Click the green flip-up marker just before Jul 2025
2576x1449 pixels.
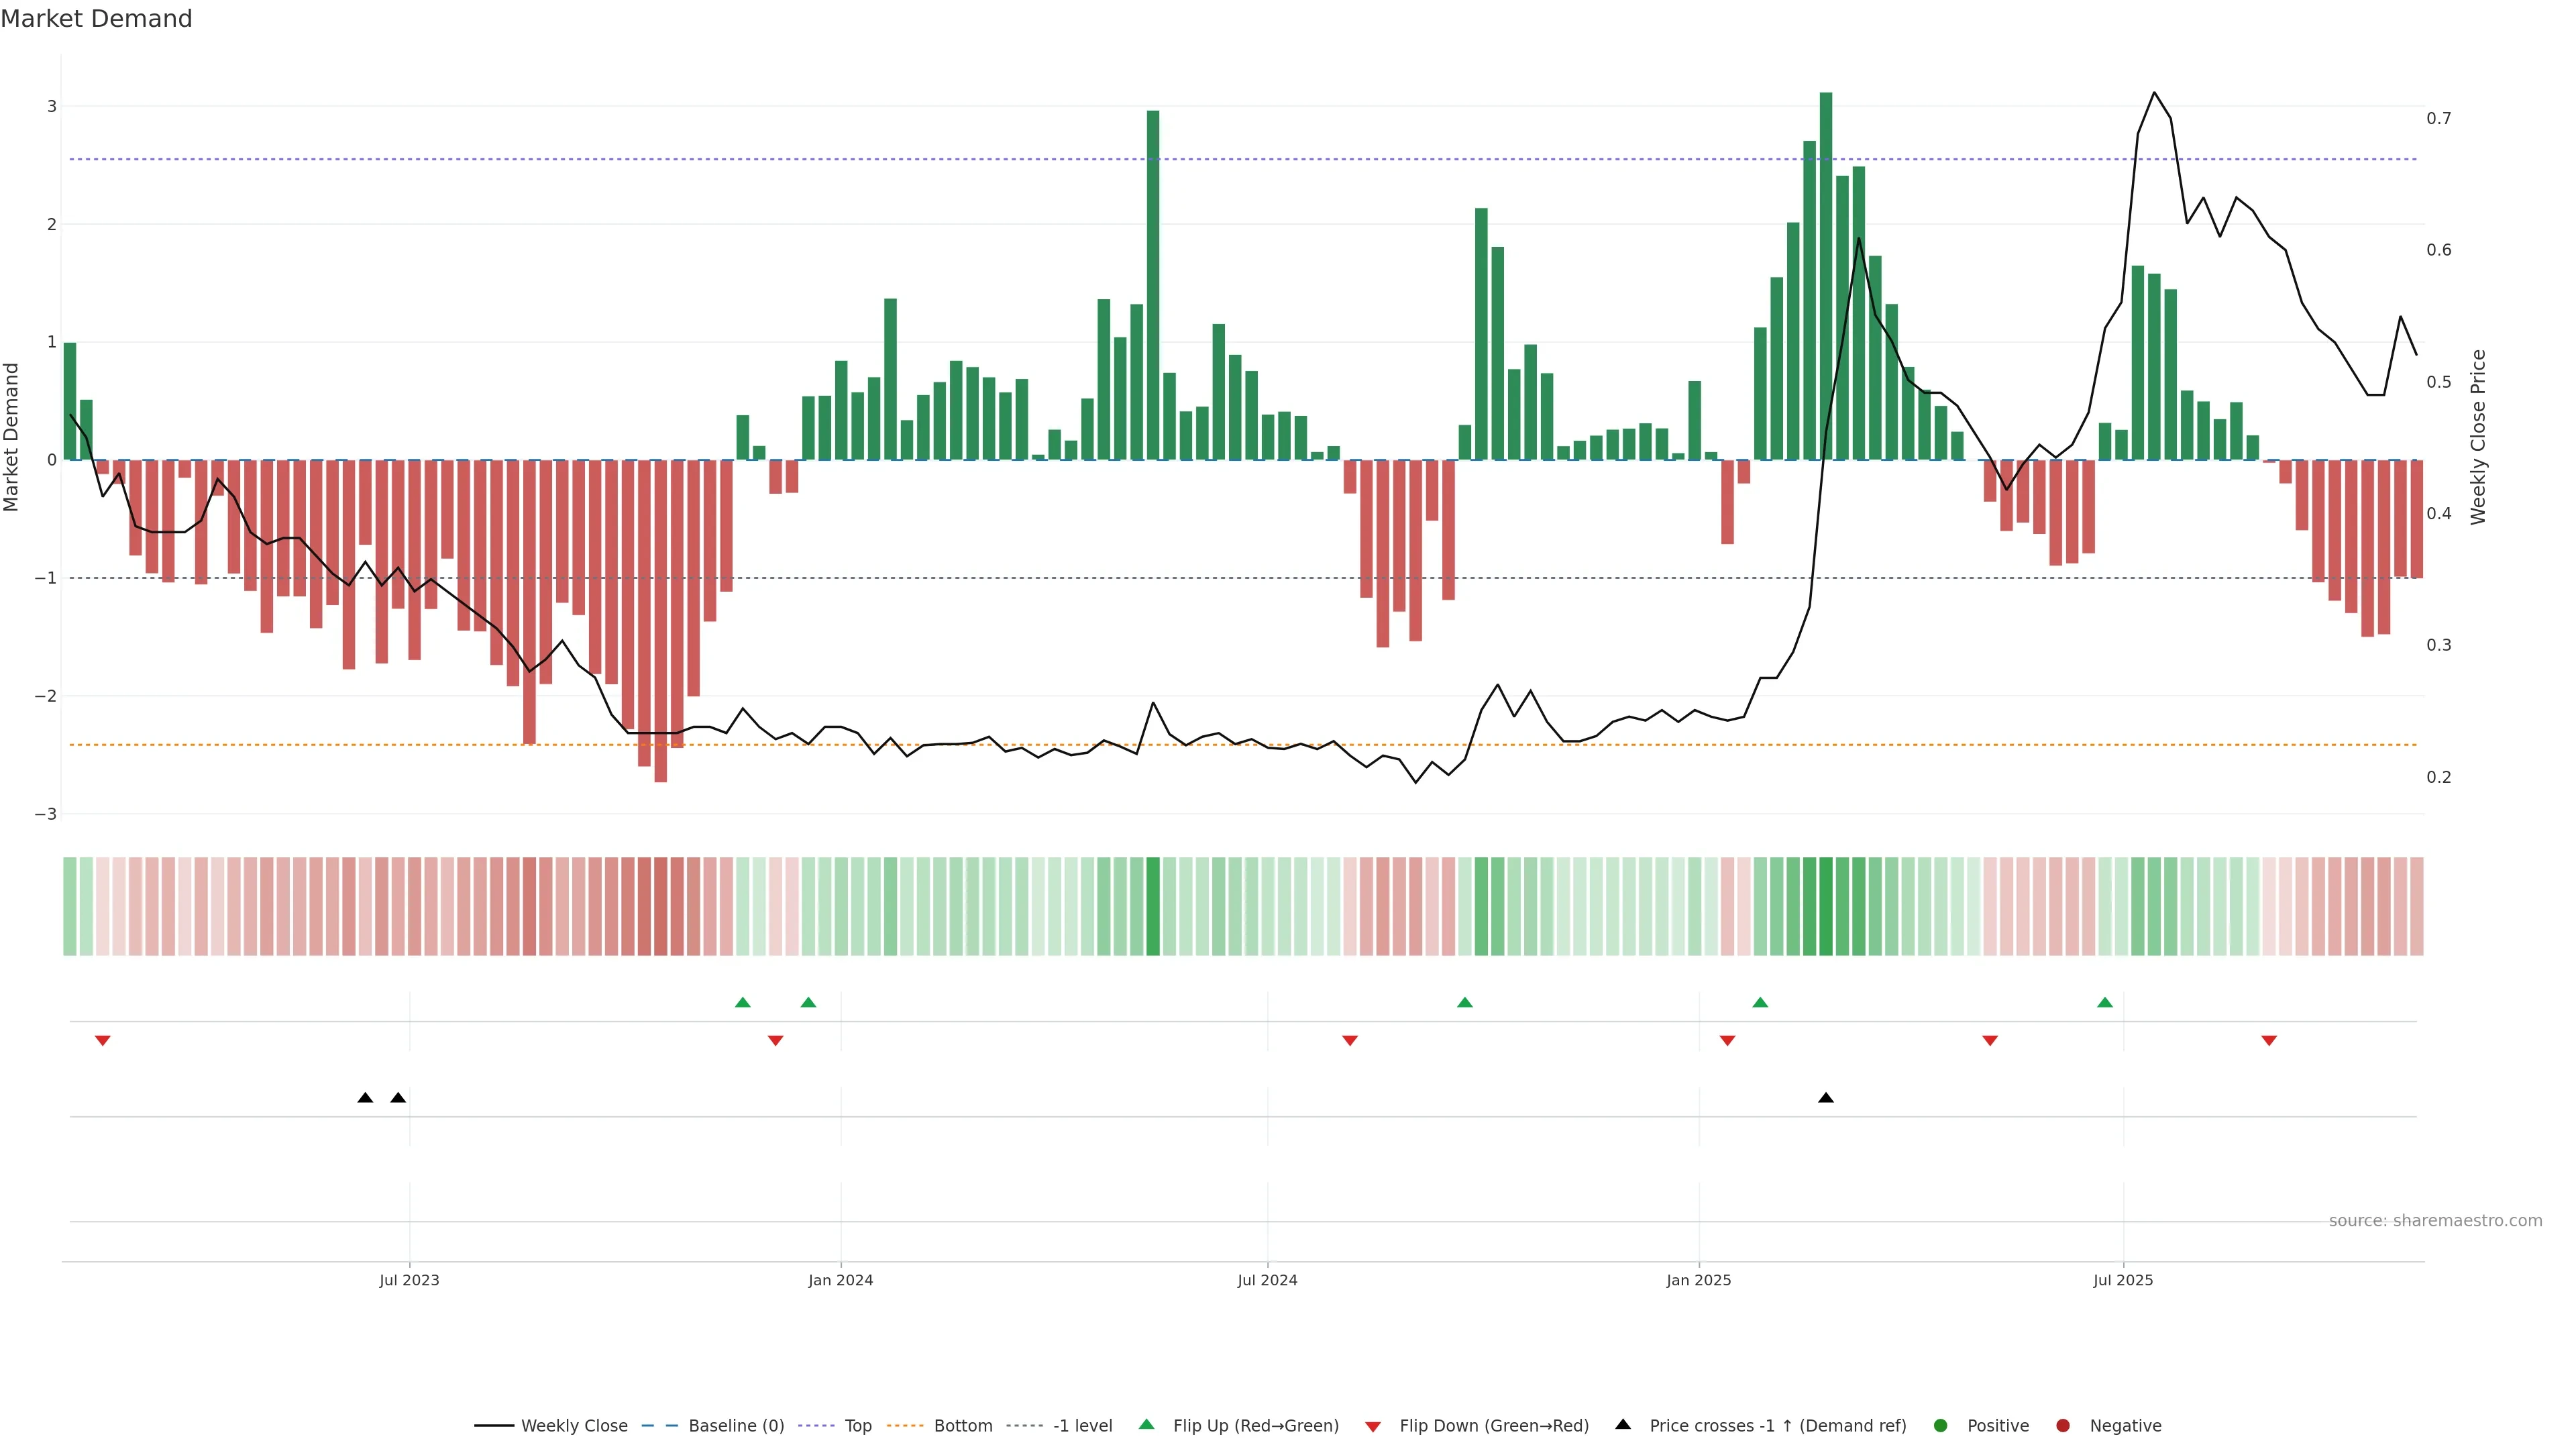(x=2105, y=1002)
